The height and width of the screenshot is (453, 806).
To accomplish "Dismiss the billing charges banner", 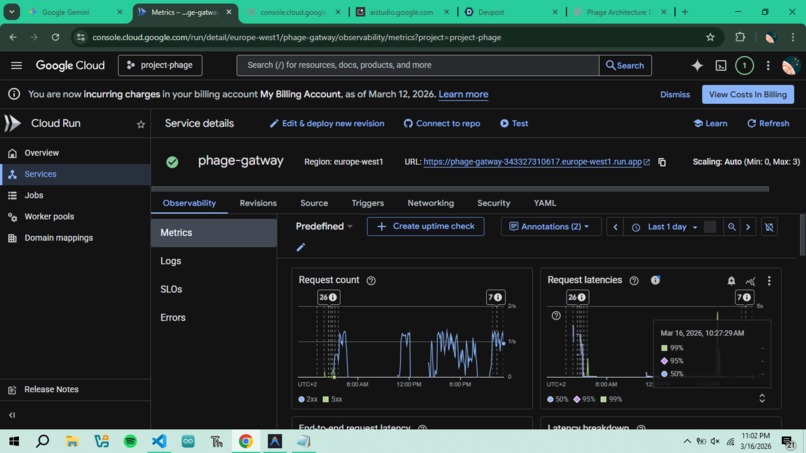I will (x=675, y=95).
